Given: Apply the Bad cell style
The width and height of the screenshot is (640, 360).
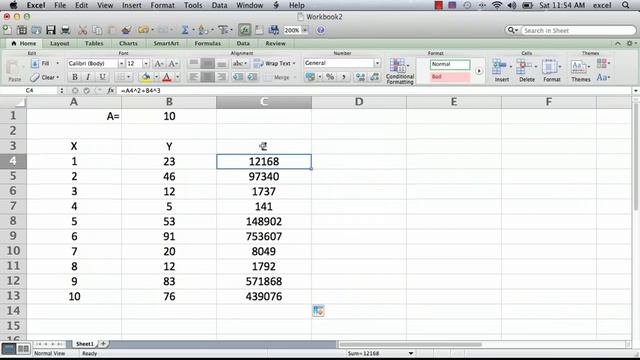Looking at the screenshot, I should click(x=450, y=77).
